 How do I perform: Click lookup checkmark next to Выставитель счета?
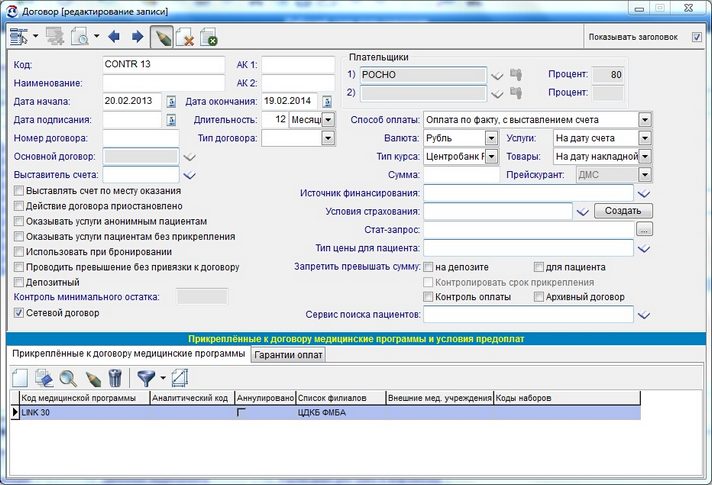tap(189, 175)
